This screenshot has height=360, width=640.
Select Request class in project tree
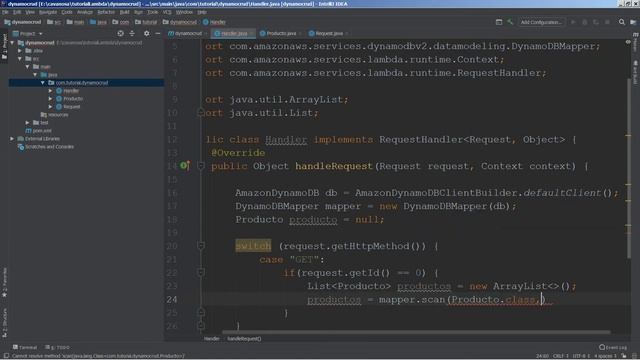pos(68,107)
